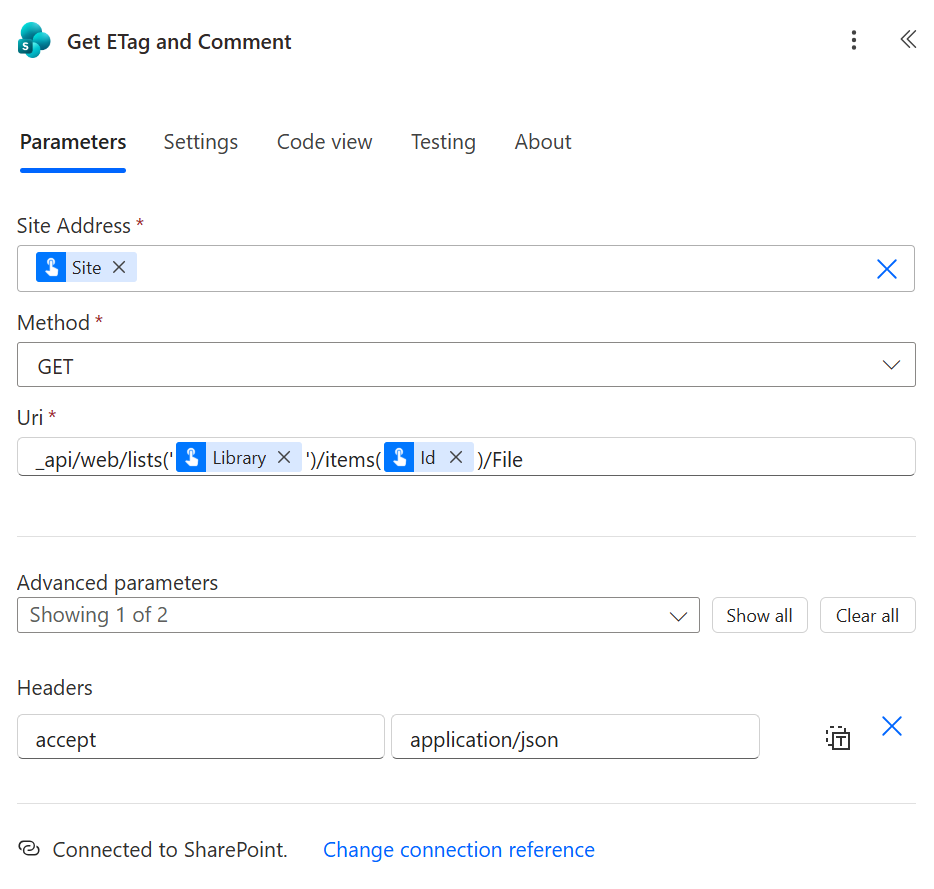934x889 pixels.
Task: Click the Show all advanced parameters button
Action: point(759,615)
